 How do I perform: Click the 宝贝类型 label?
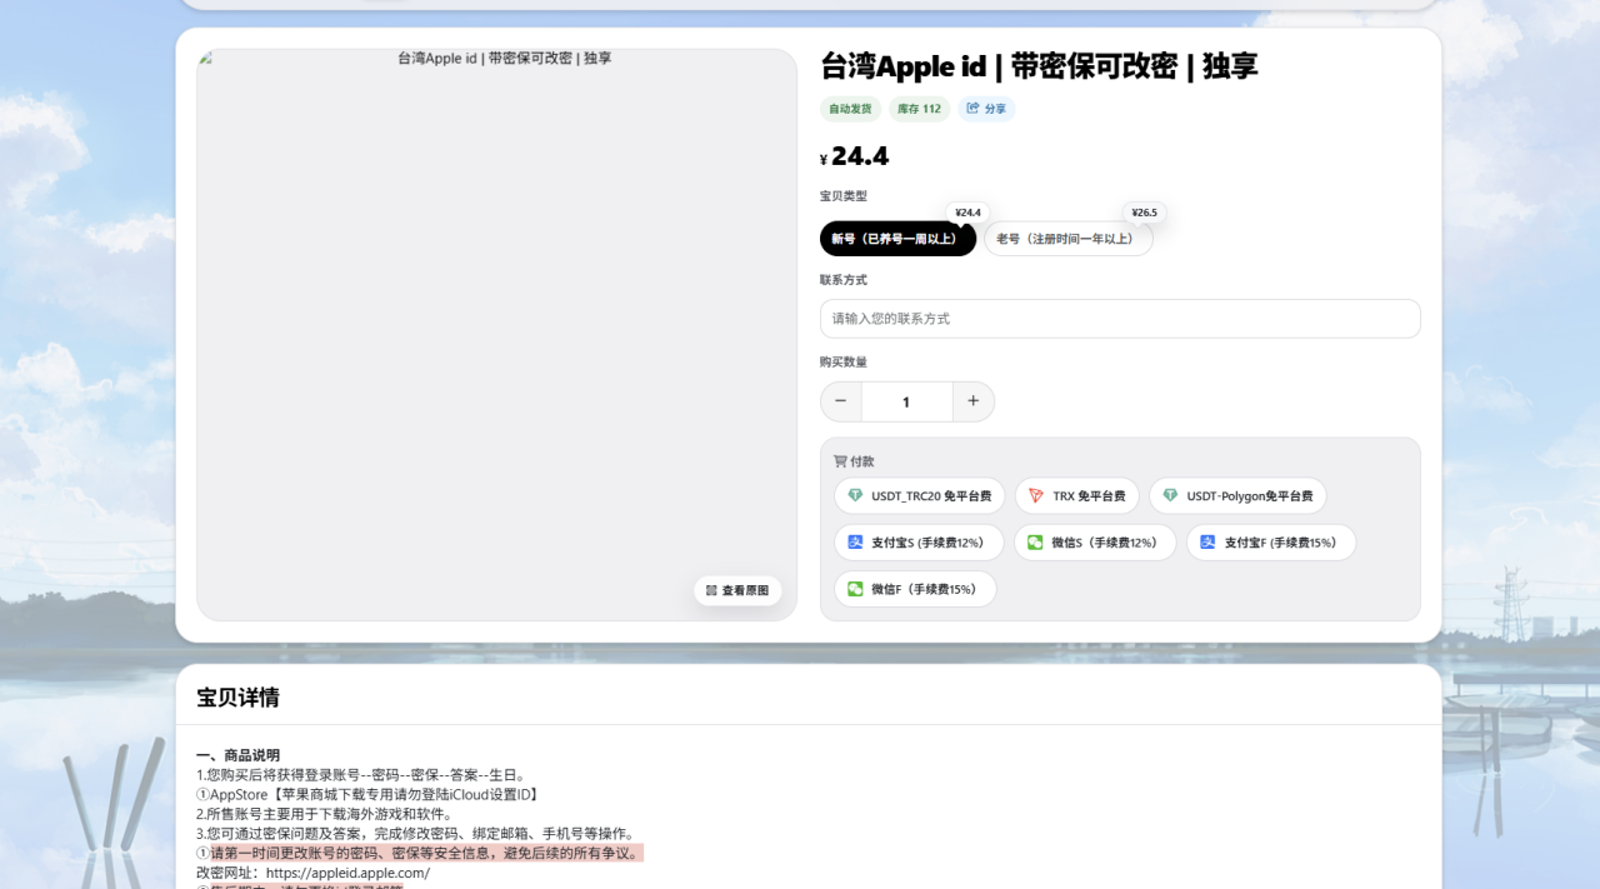tap(844, 196)
